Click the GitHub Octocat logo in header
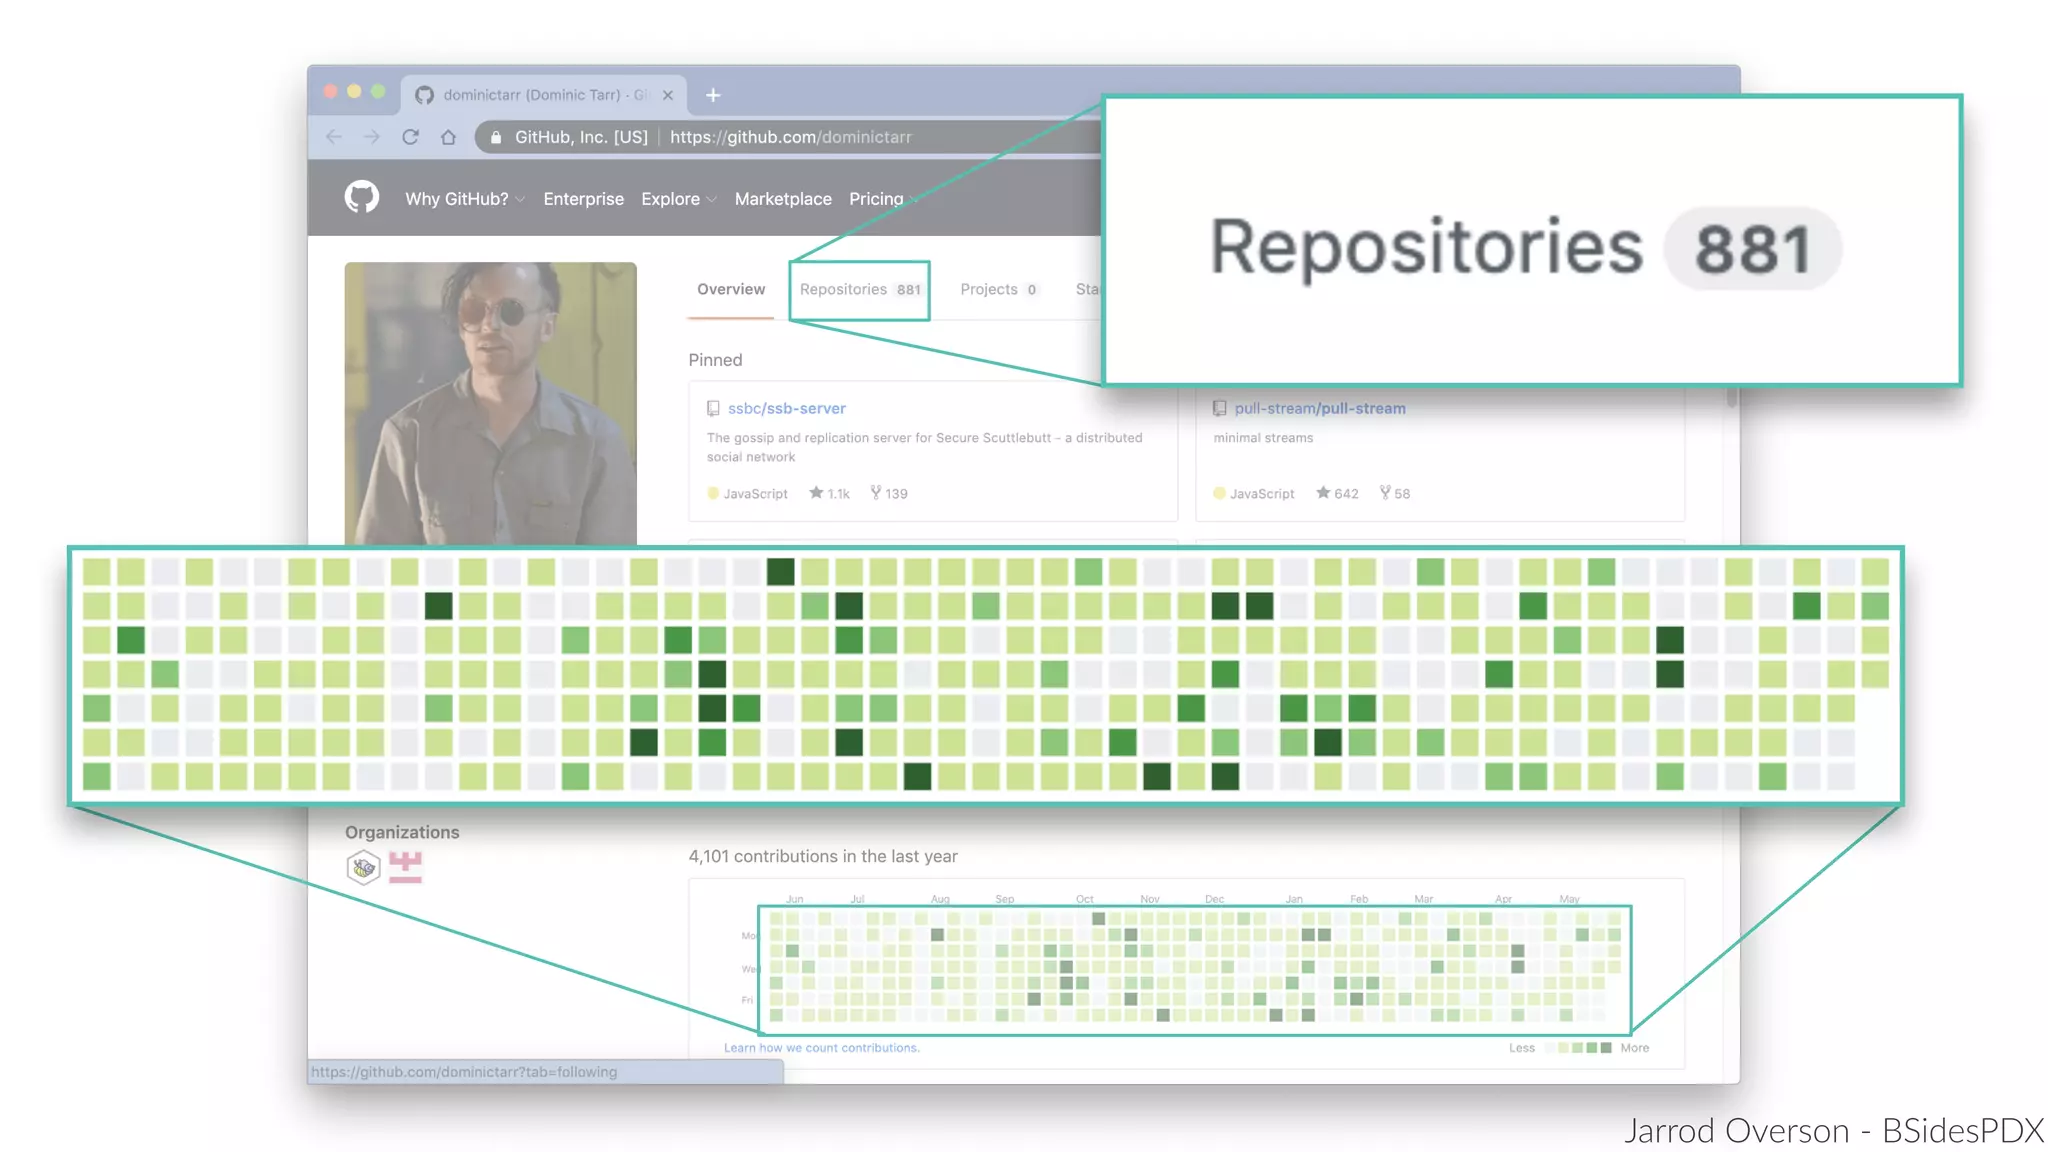This screenshot has height=1152, width=2048. (362, 197)
